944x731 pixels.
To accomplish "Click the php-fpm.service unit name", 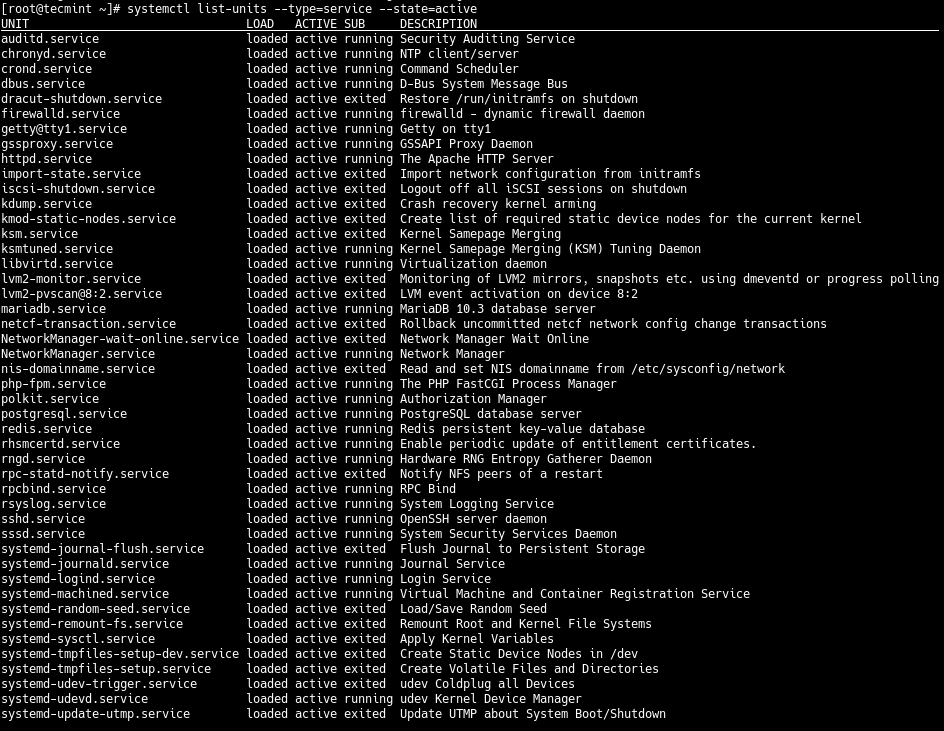I will tap(53, 384).
